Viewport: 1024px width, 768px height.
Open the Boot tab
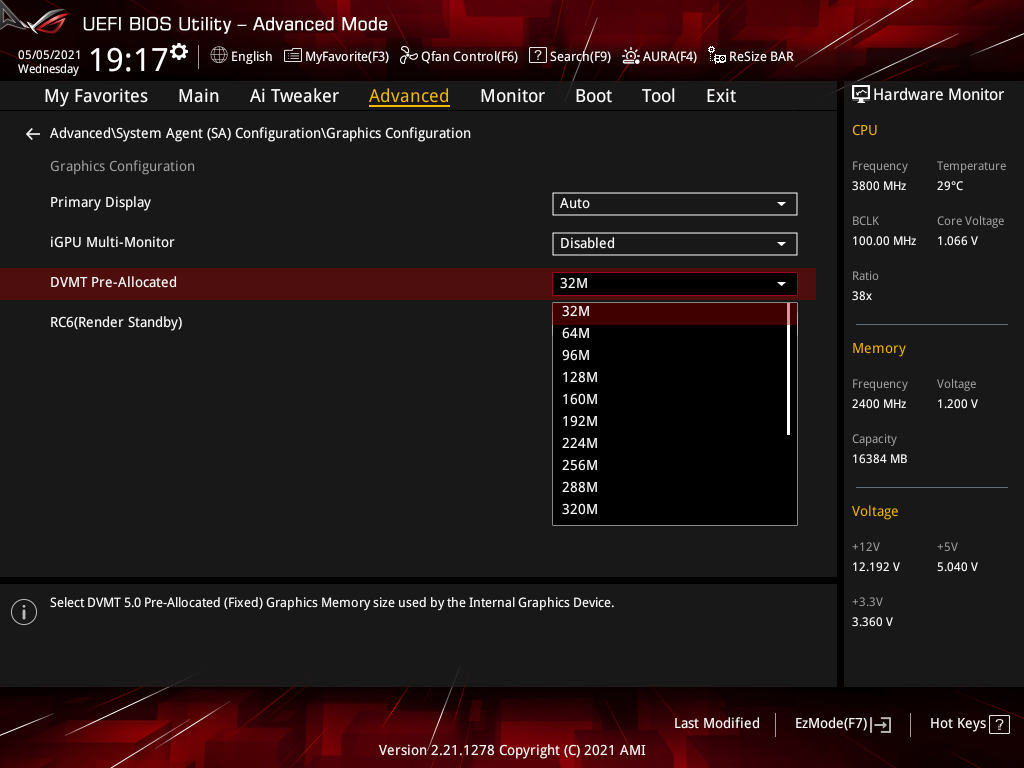(594, 96)
